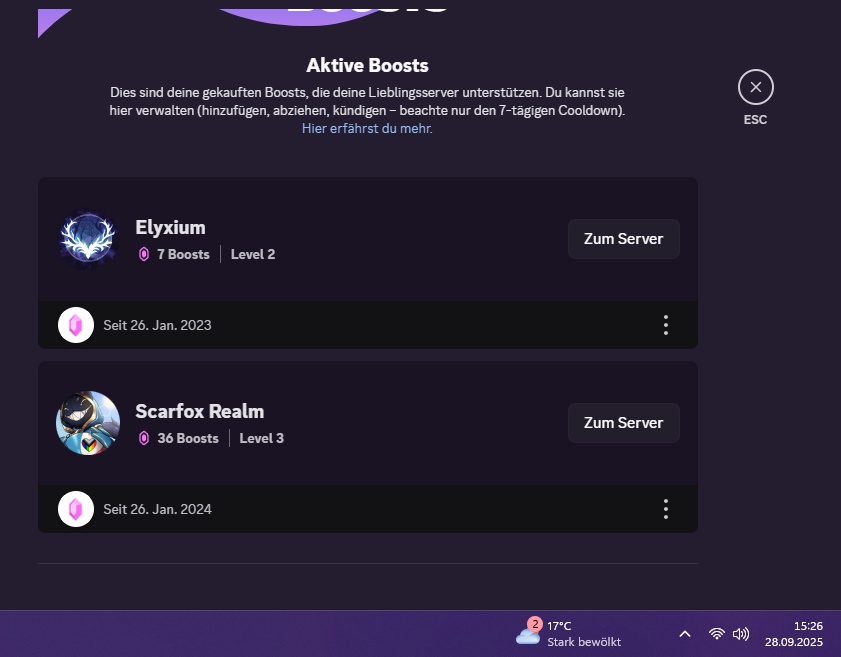Screen dimensions: 841x657
Task: Expand the hidden system tray icons chevron
Action: [685, 634]
